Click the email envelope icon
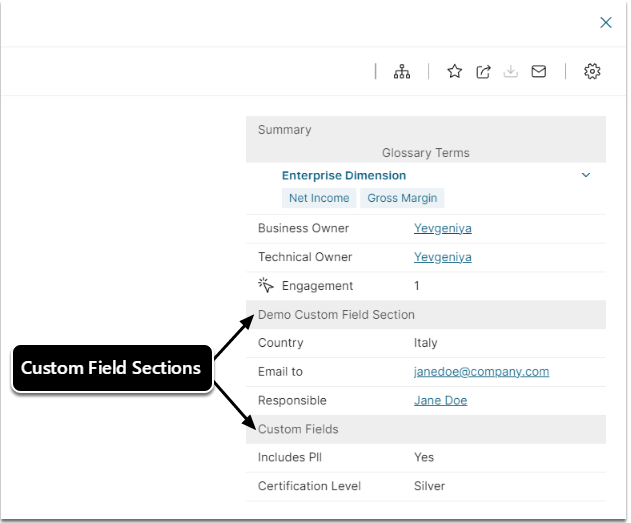 click(x=539, y=72)
